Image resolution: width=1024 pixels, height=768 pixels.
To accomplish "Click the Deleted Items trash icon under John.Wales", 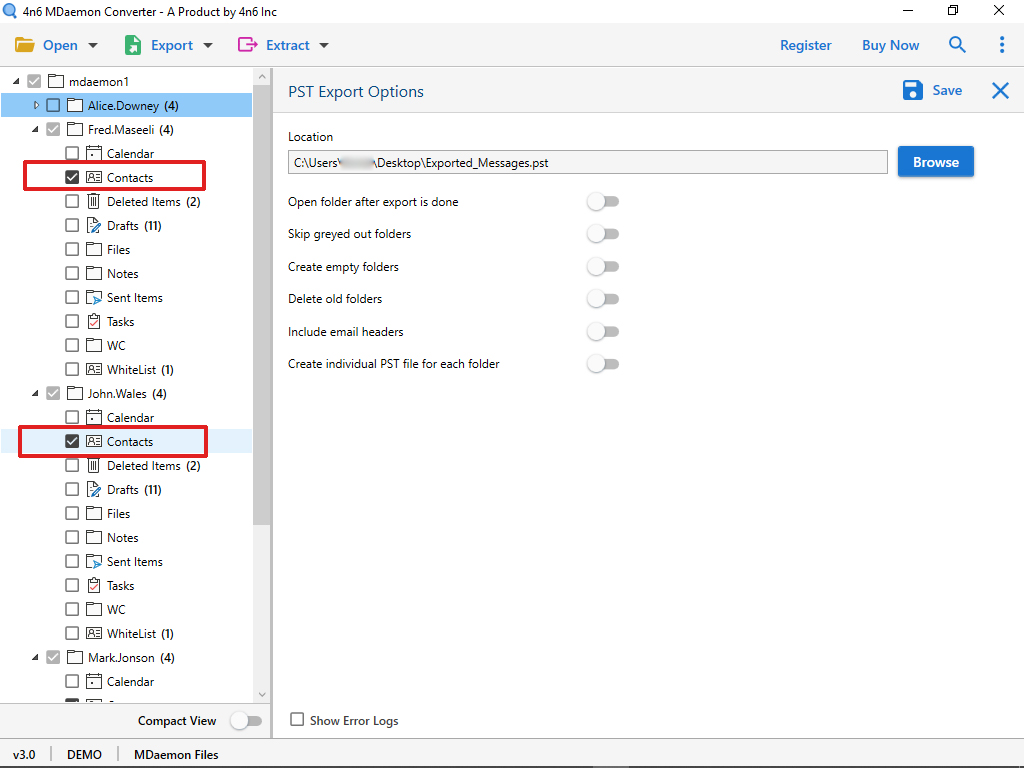I will click(x=94, y=466).
